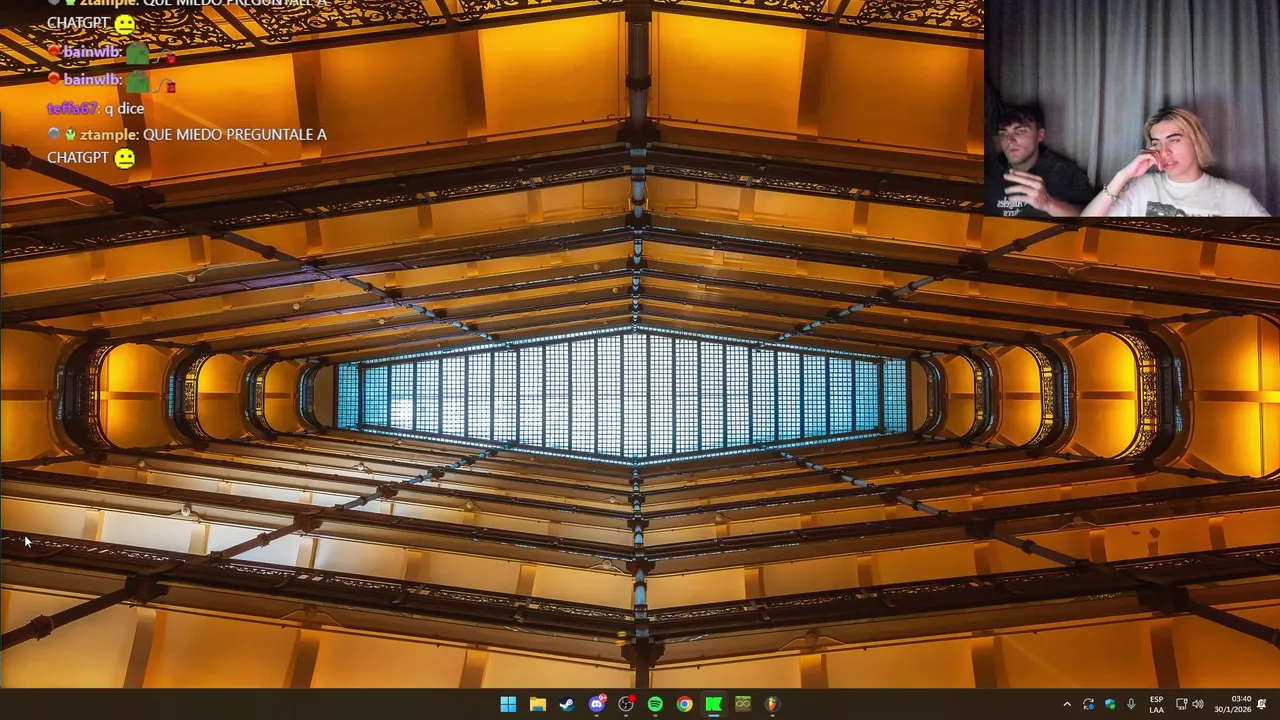1280x720 pixels.
Task: Expand the hidden system tray icons chevron
Action: coord(1067,704)
